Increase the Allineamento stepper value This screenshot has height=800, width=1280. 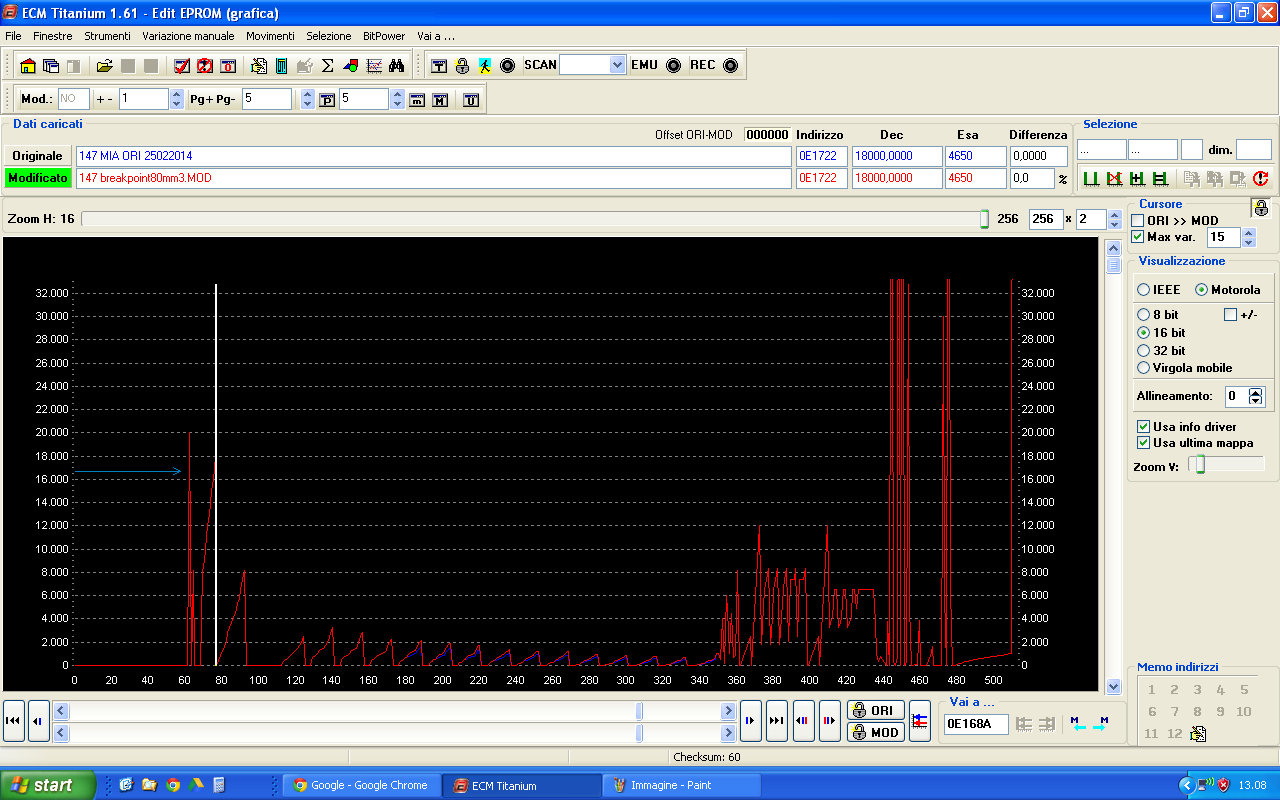pos(1257,392)
